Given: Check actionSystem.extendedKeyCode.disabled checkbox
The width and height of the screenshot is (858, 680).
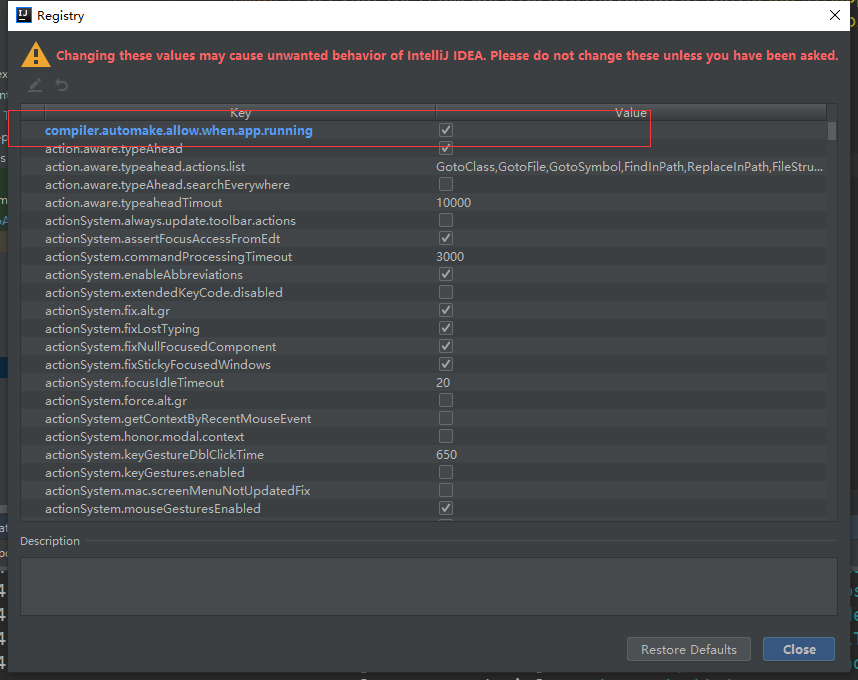Looking at the screenshot, I should [x=446, y=293].
